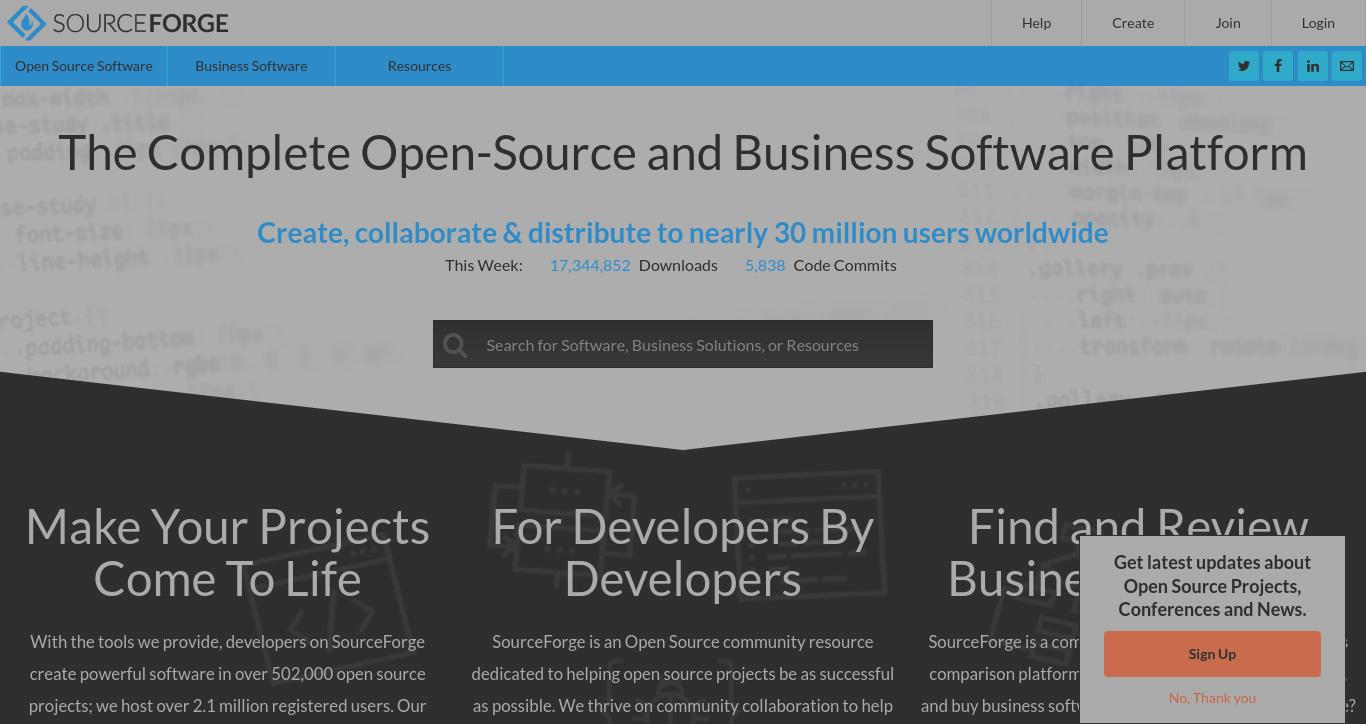
Task: Open the Create link in header
Action: pyautogui.click(x=1133, y=23)
